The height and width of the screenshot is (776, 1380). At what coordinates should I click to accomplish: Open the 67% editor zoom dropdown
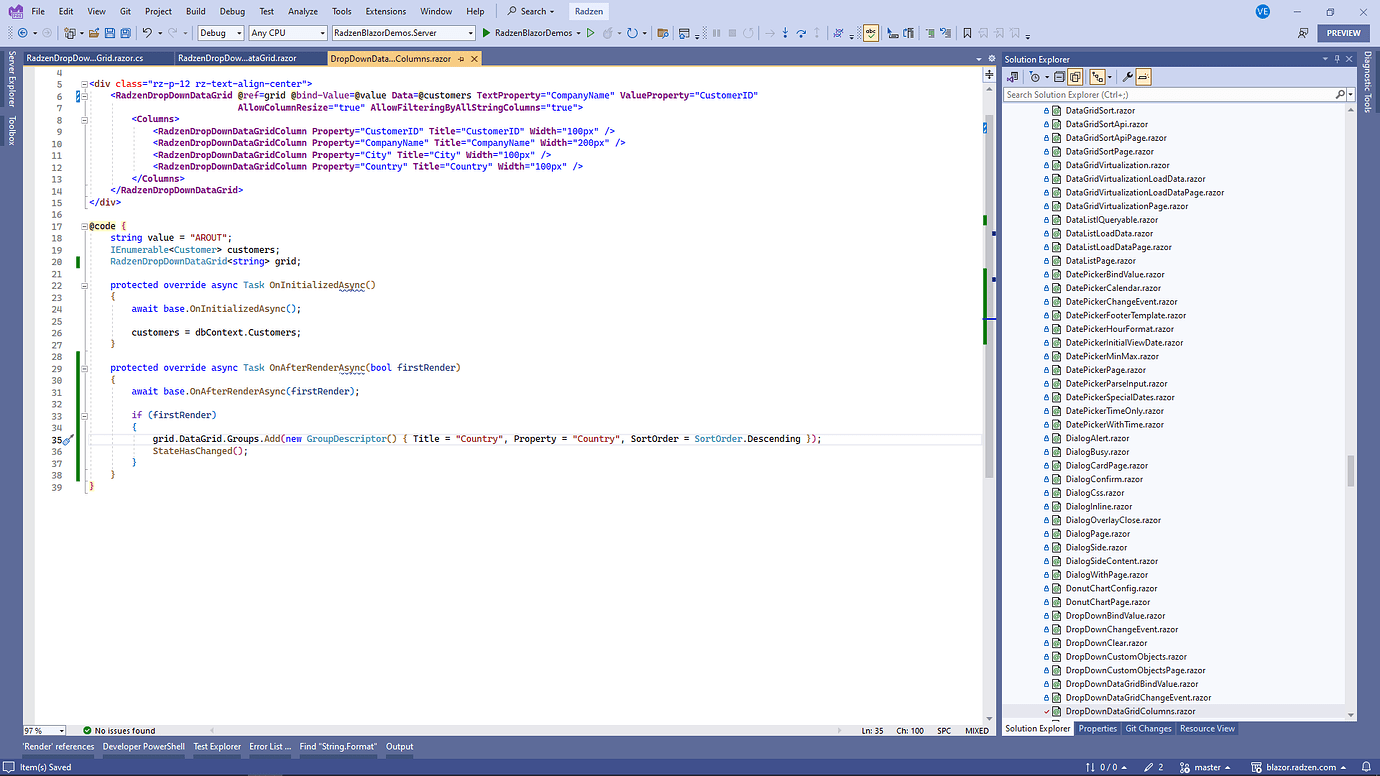tap(40, 730)
